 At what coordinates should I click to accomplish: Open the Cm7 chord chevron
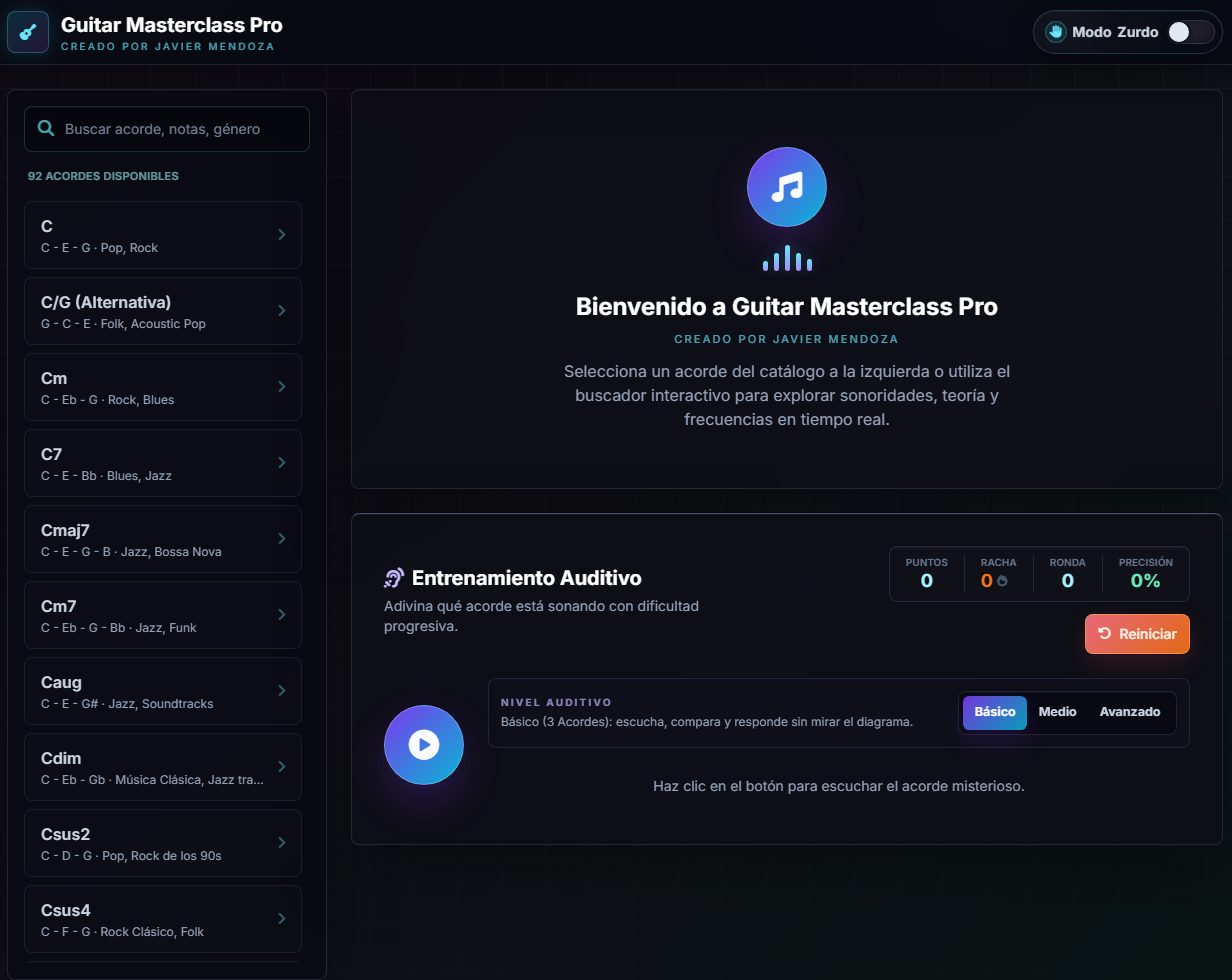(x=282, y=614)
